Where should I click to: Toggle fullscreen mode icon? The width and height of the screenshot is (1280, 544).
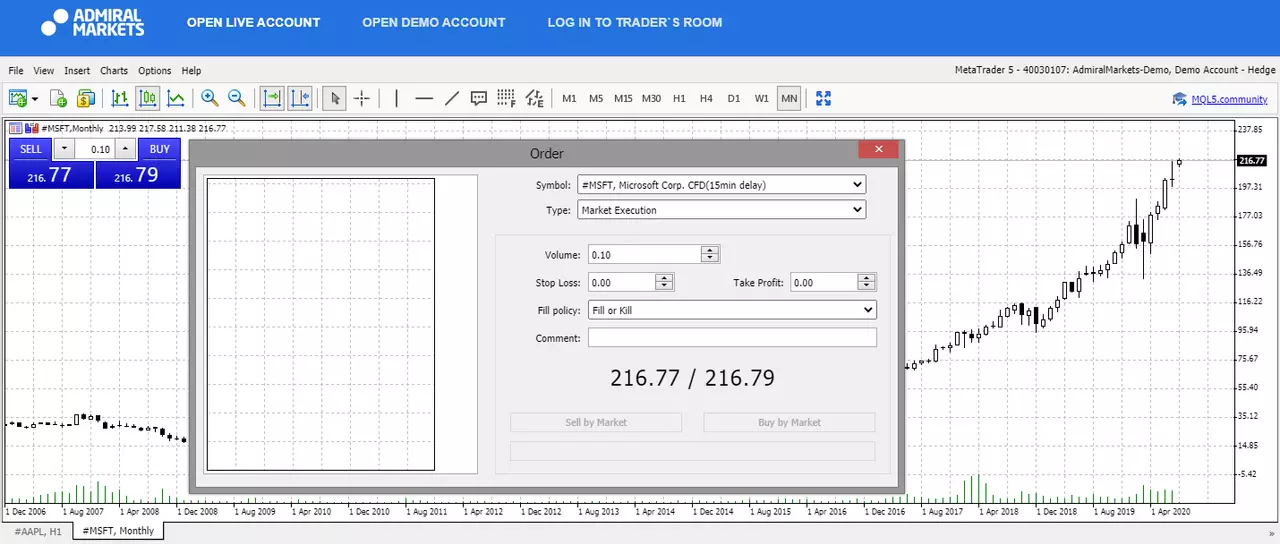pyautogui.click(x=823, y=98)
